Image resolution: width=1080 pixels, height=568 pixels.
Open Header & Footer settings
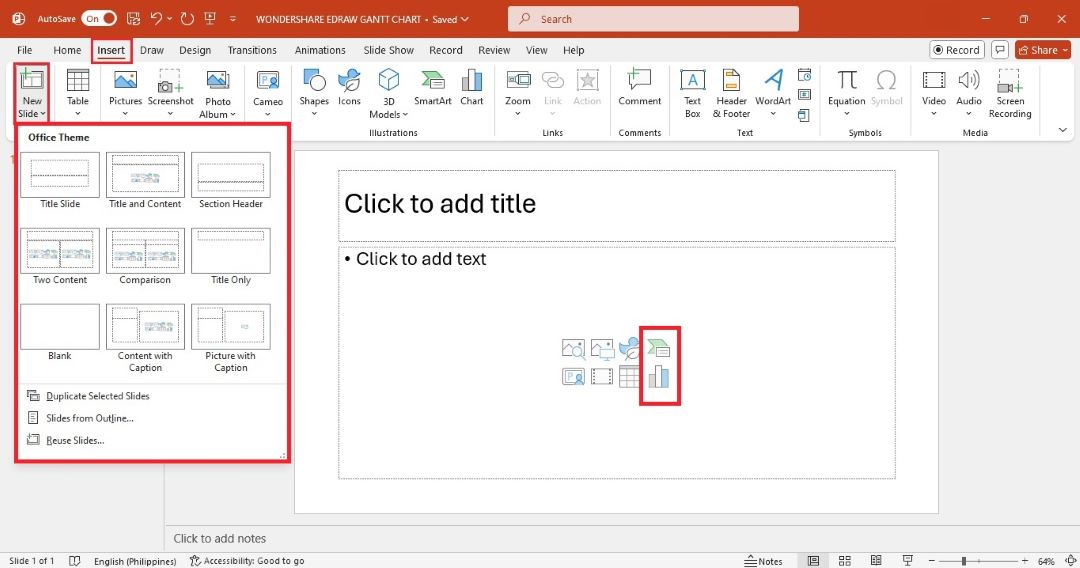[731, 94]
